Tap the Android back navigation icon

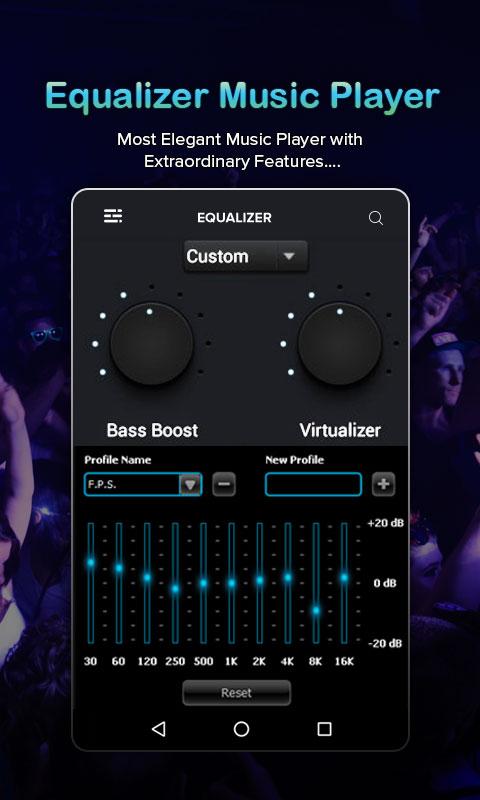159,729
